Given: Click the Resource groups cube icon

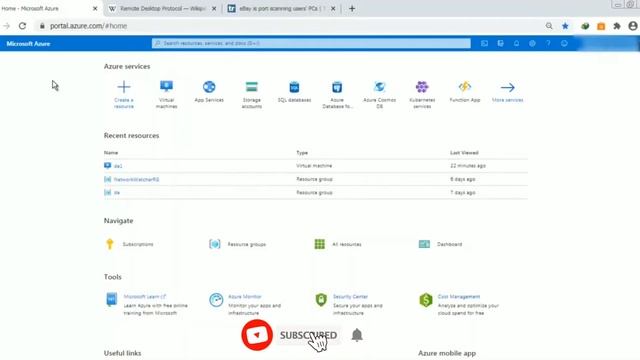Looking at the screenshot, I should (215, 244).
